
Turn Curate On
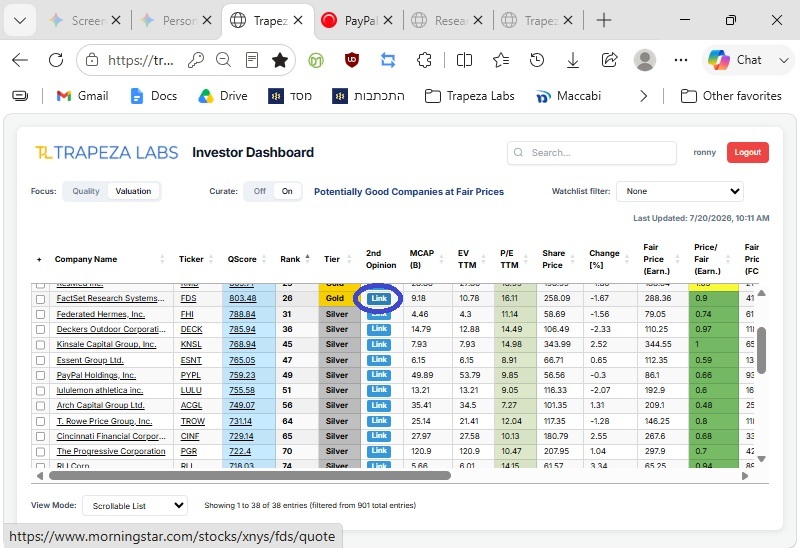point(287,191)
